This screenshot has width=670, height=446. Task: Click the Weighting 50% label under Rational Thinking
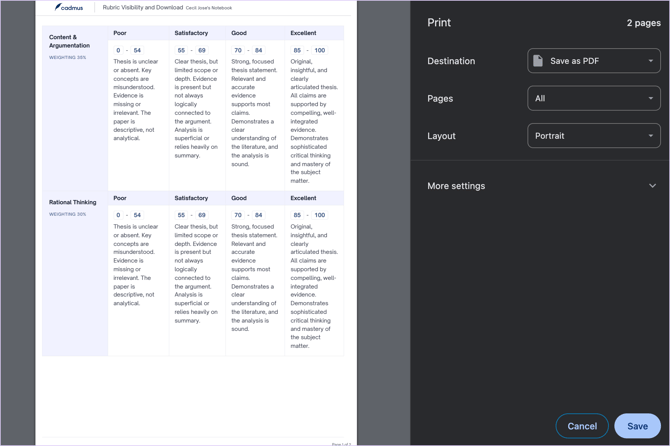[x=68, y=214]
